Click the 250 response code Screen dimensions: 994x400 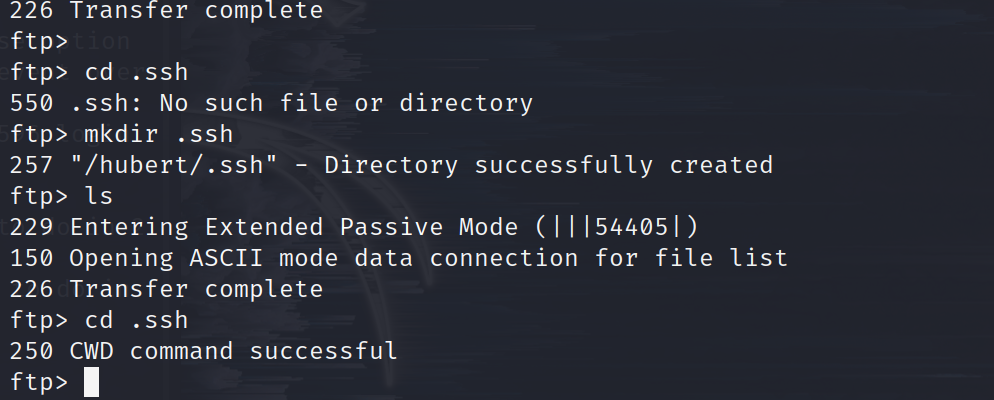32,351
